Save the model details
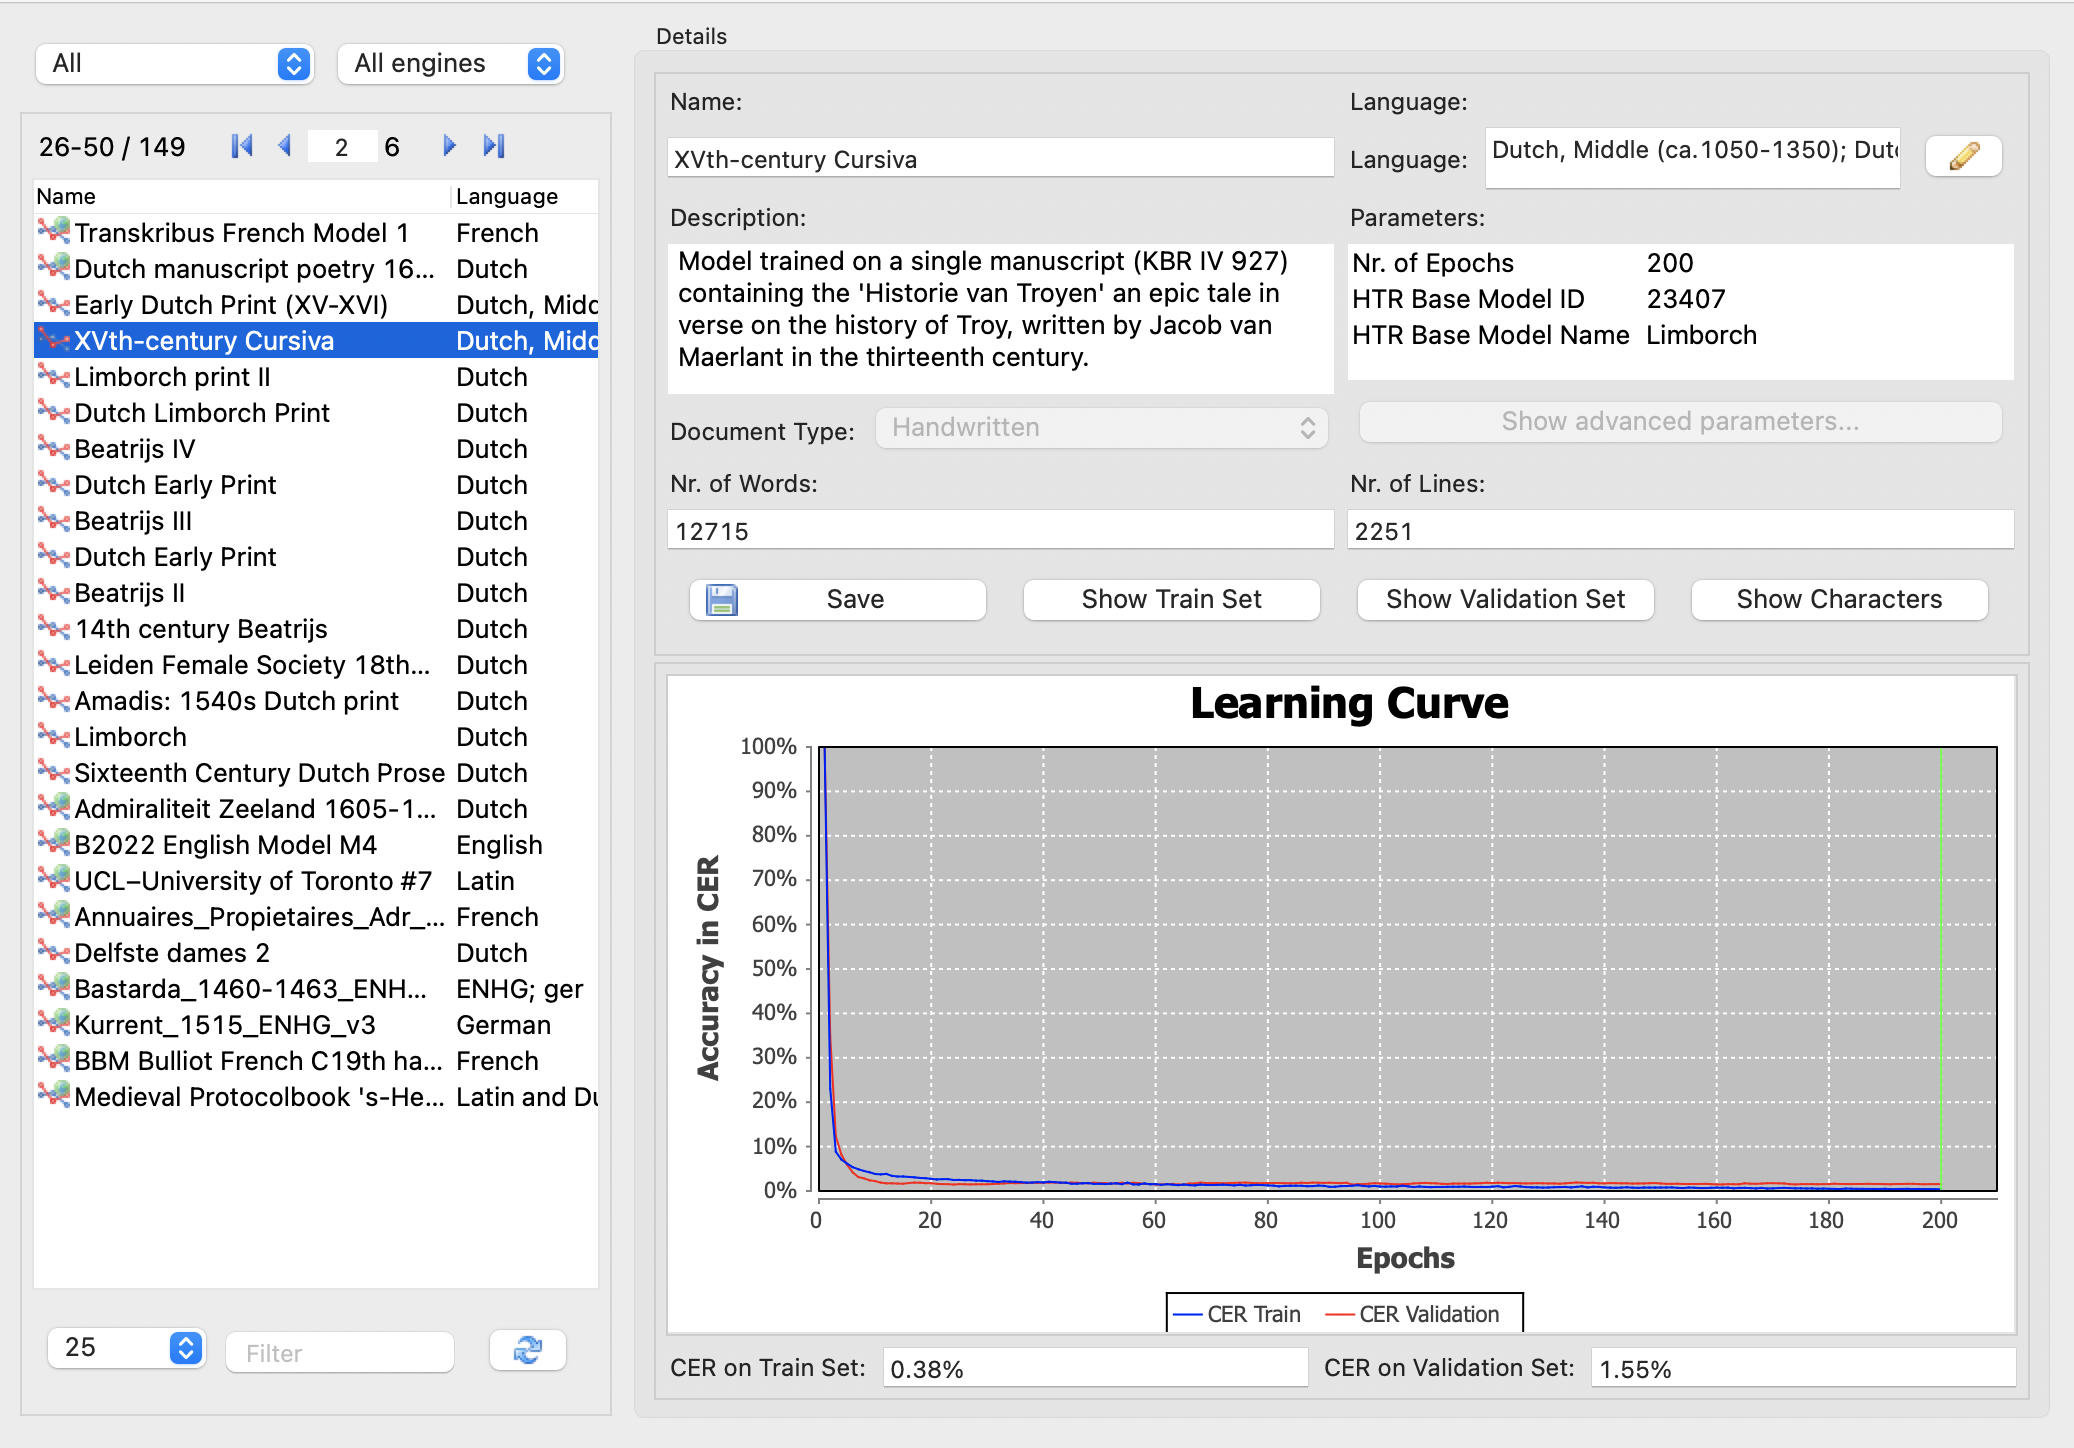 pos(838,600)
